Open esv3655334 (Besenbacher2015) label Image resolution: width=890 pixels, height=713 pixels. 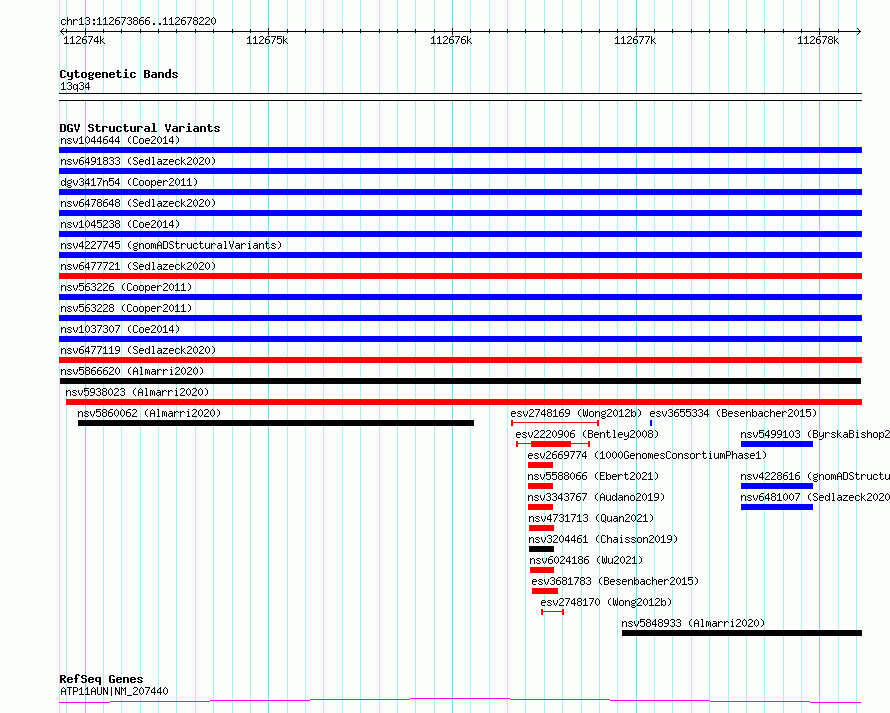click(733, 413)
